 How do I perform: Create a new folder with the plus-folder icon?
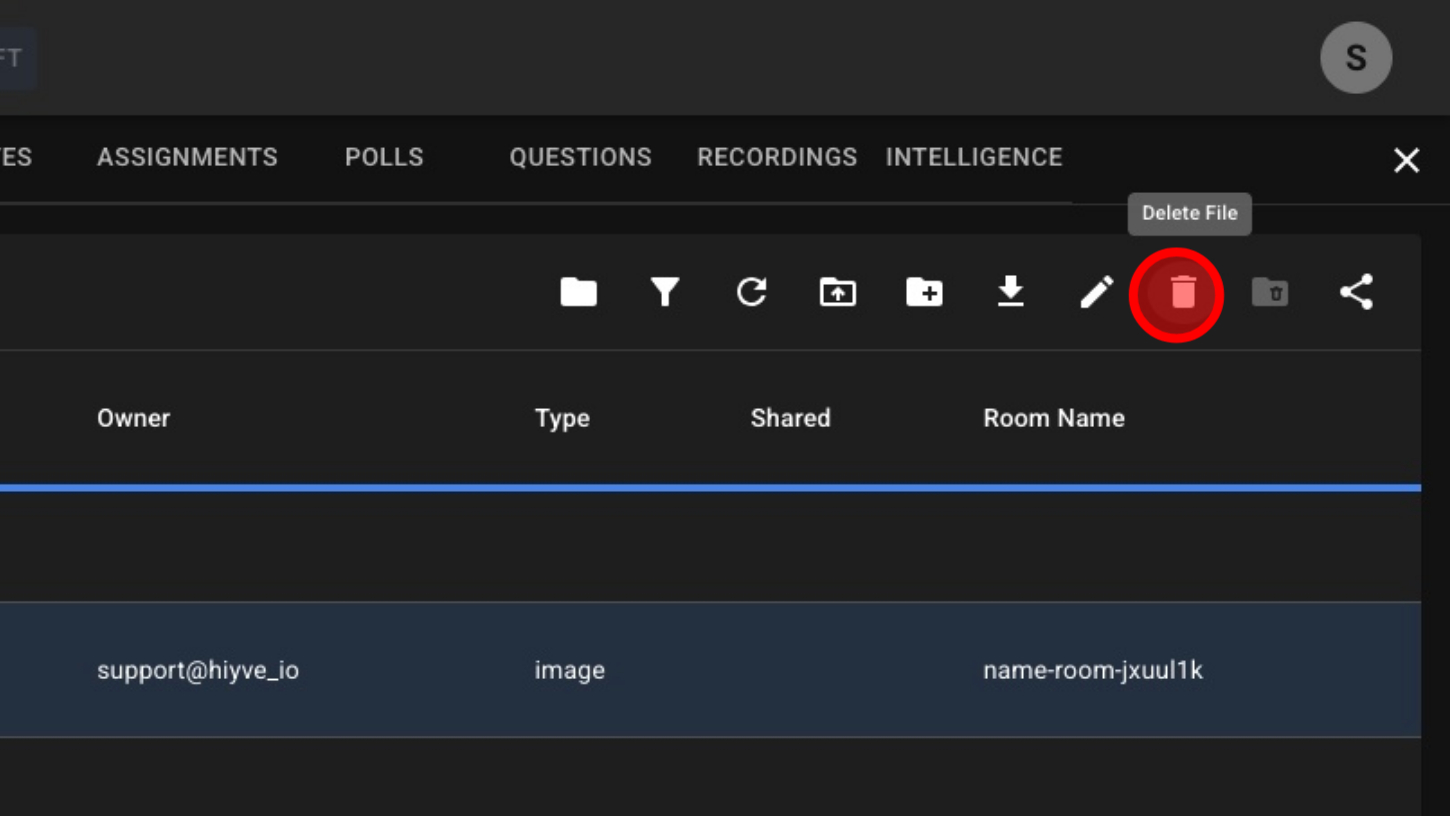click(924, 292)
